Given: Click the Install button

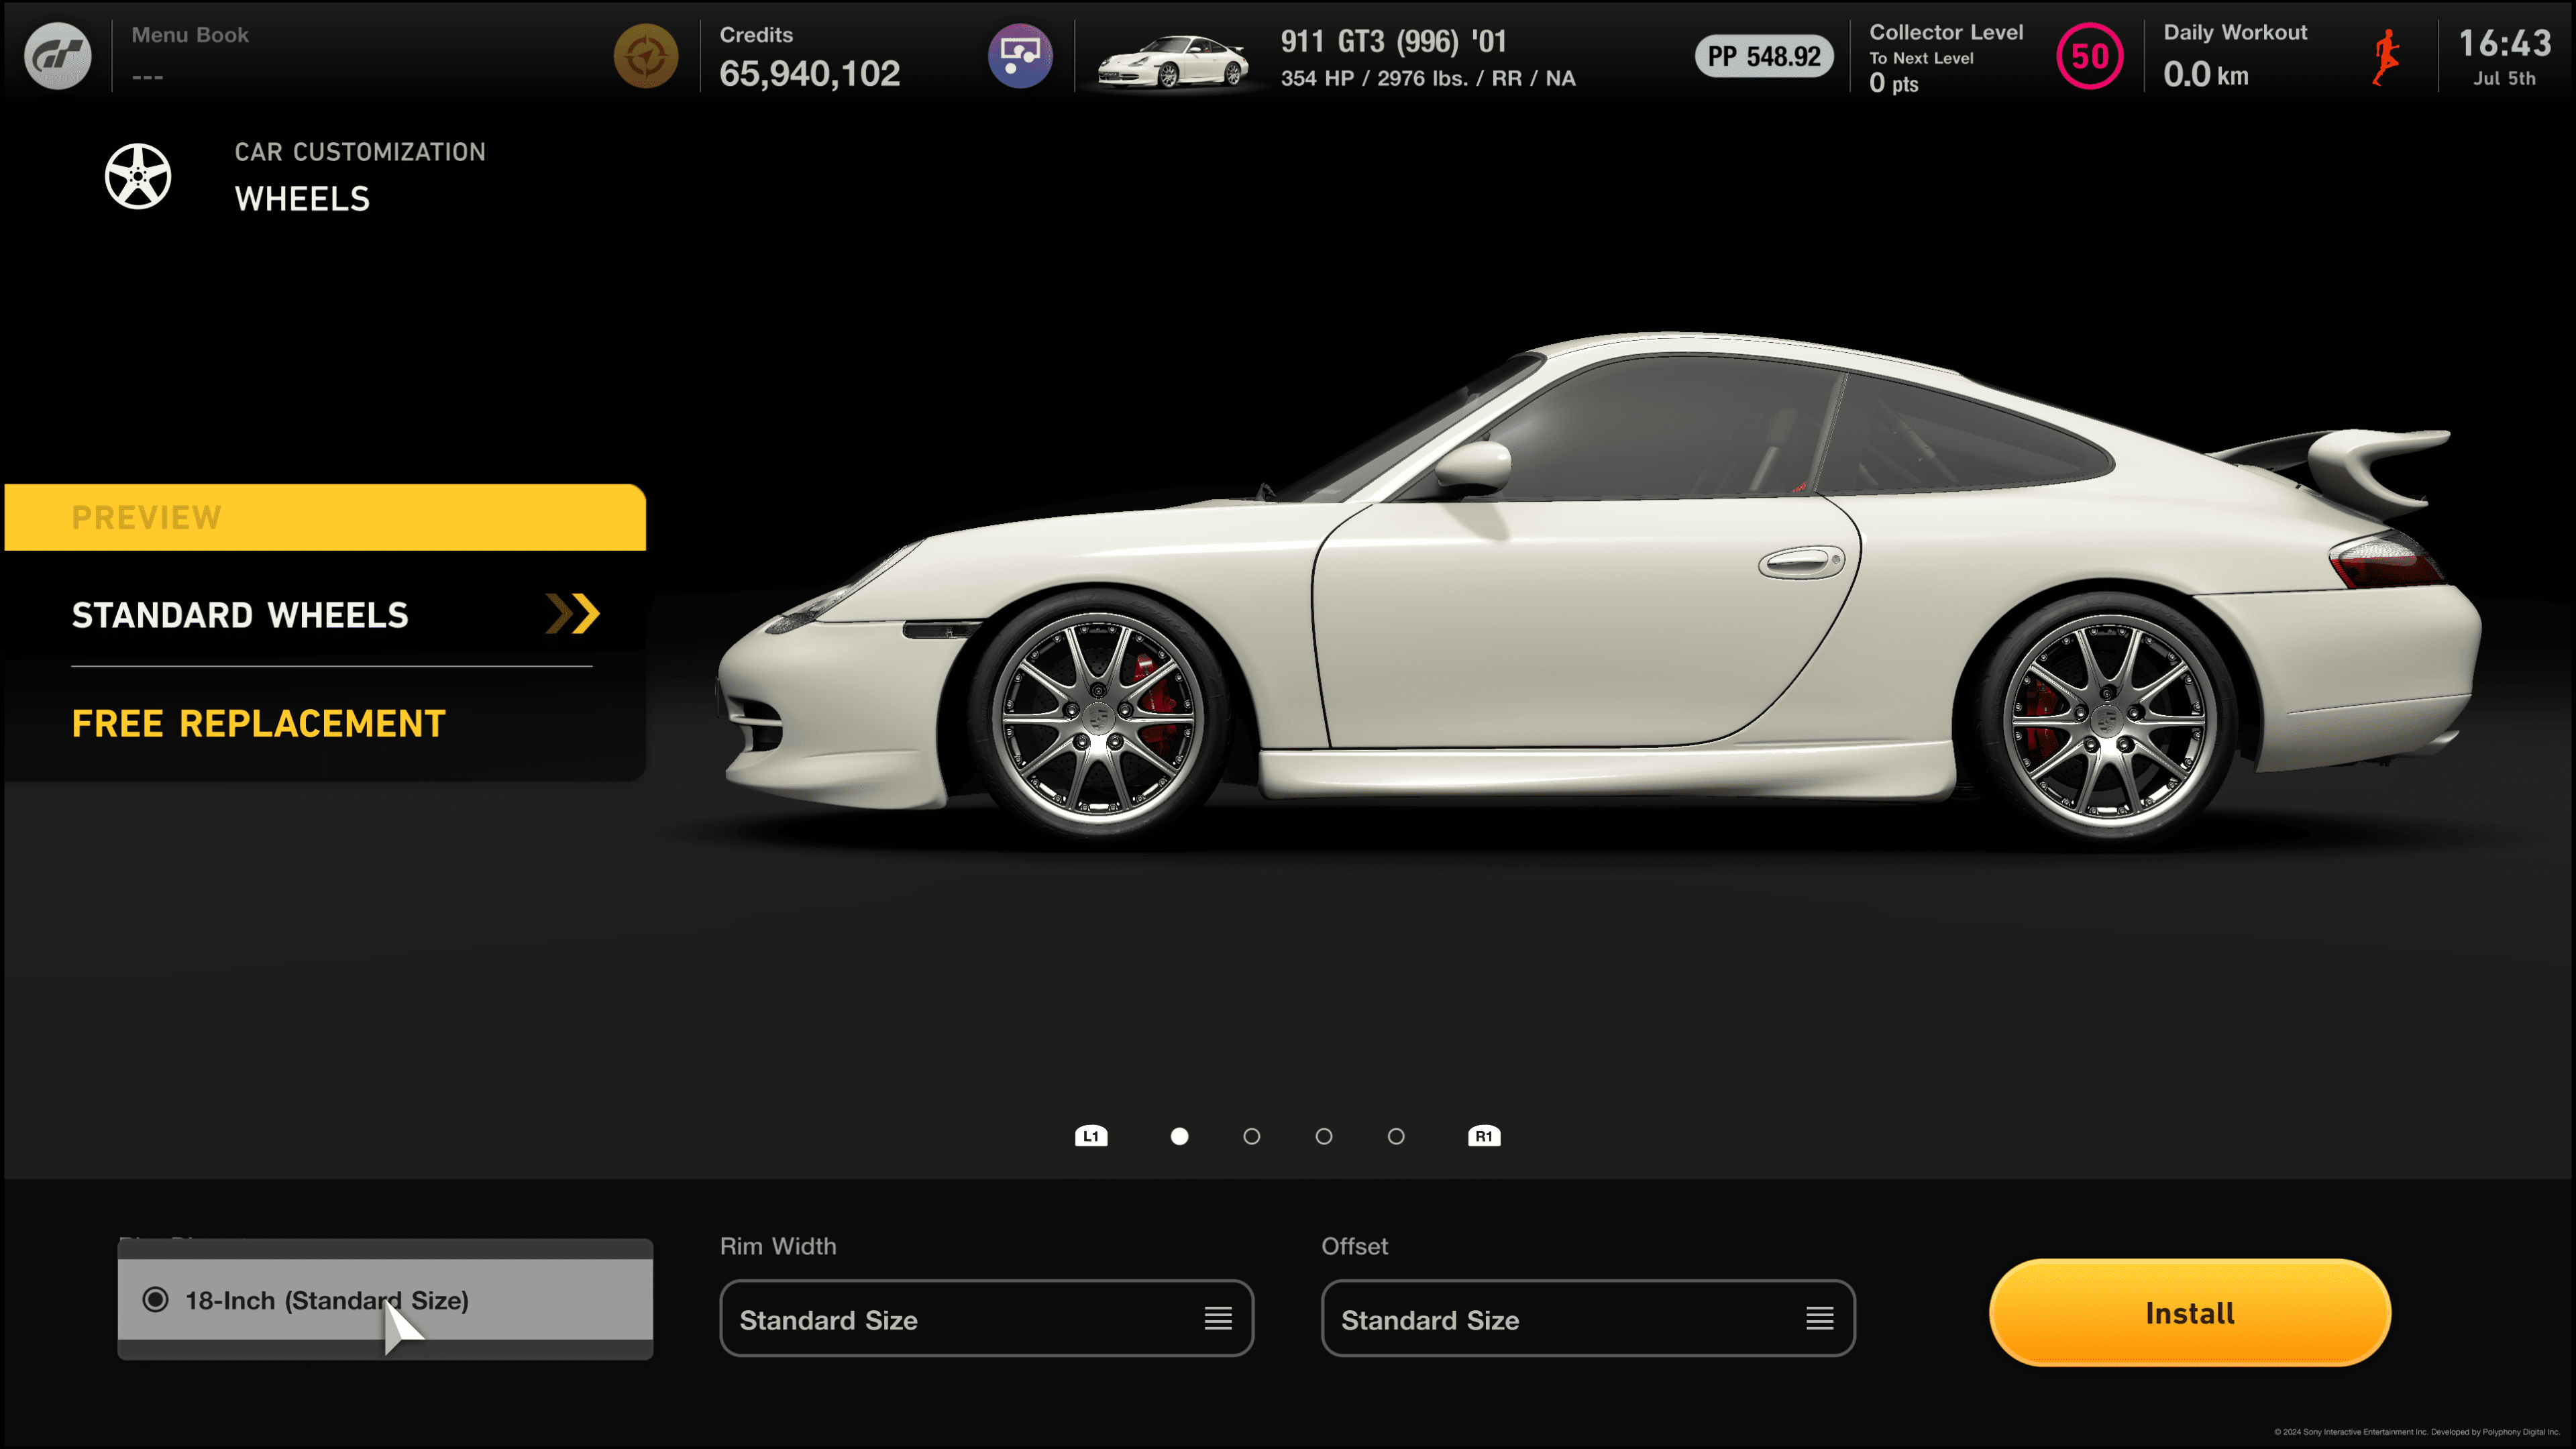Looking at the screenshot, I should [x=2190, y=1313].
